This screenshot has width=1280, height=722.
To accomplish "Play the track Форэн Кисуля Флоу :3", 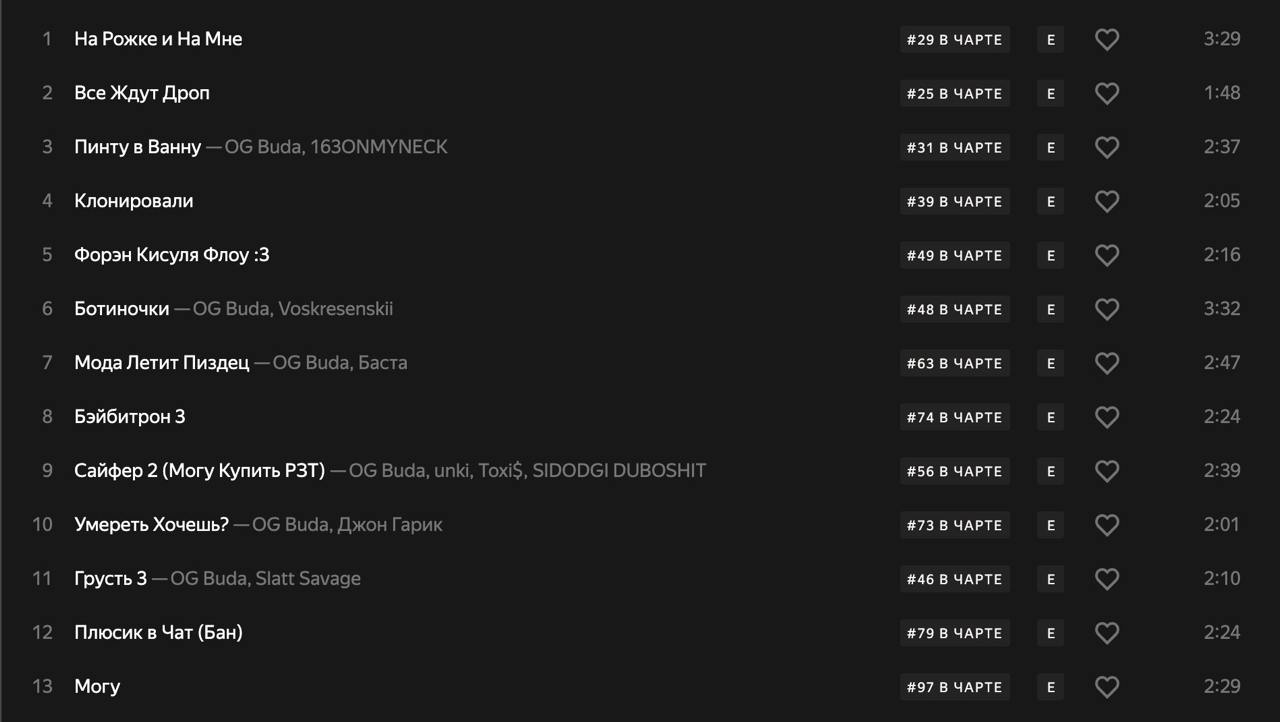I will point(172,255).
